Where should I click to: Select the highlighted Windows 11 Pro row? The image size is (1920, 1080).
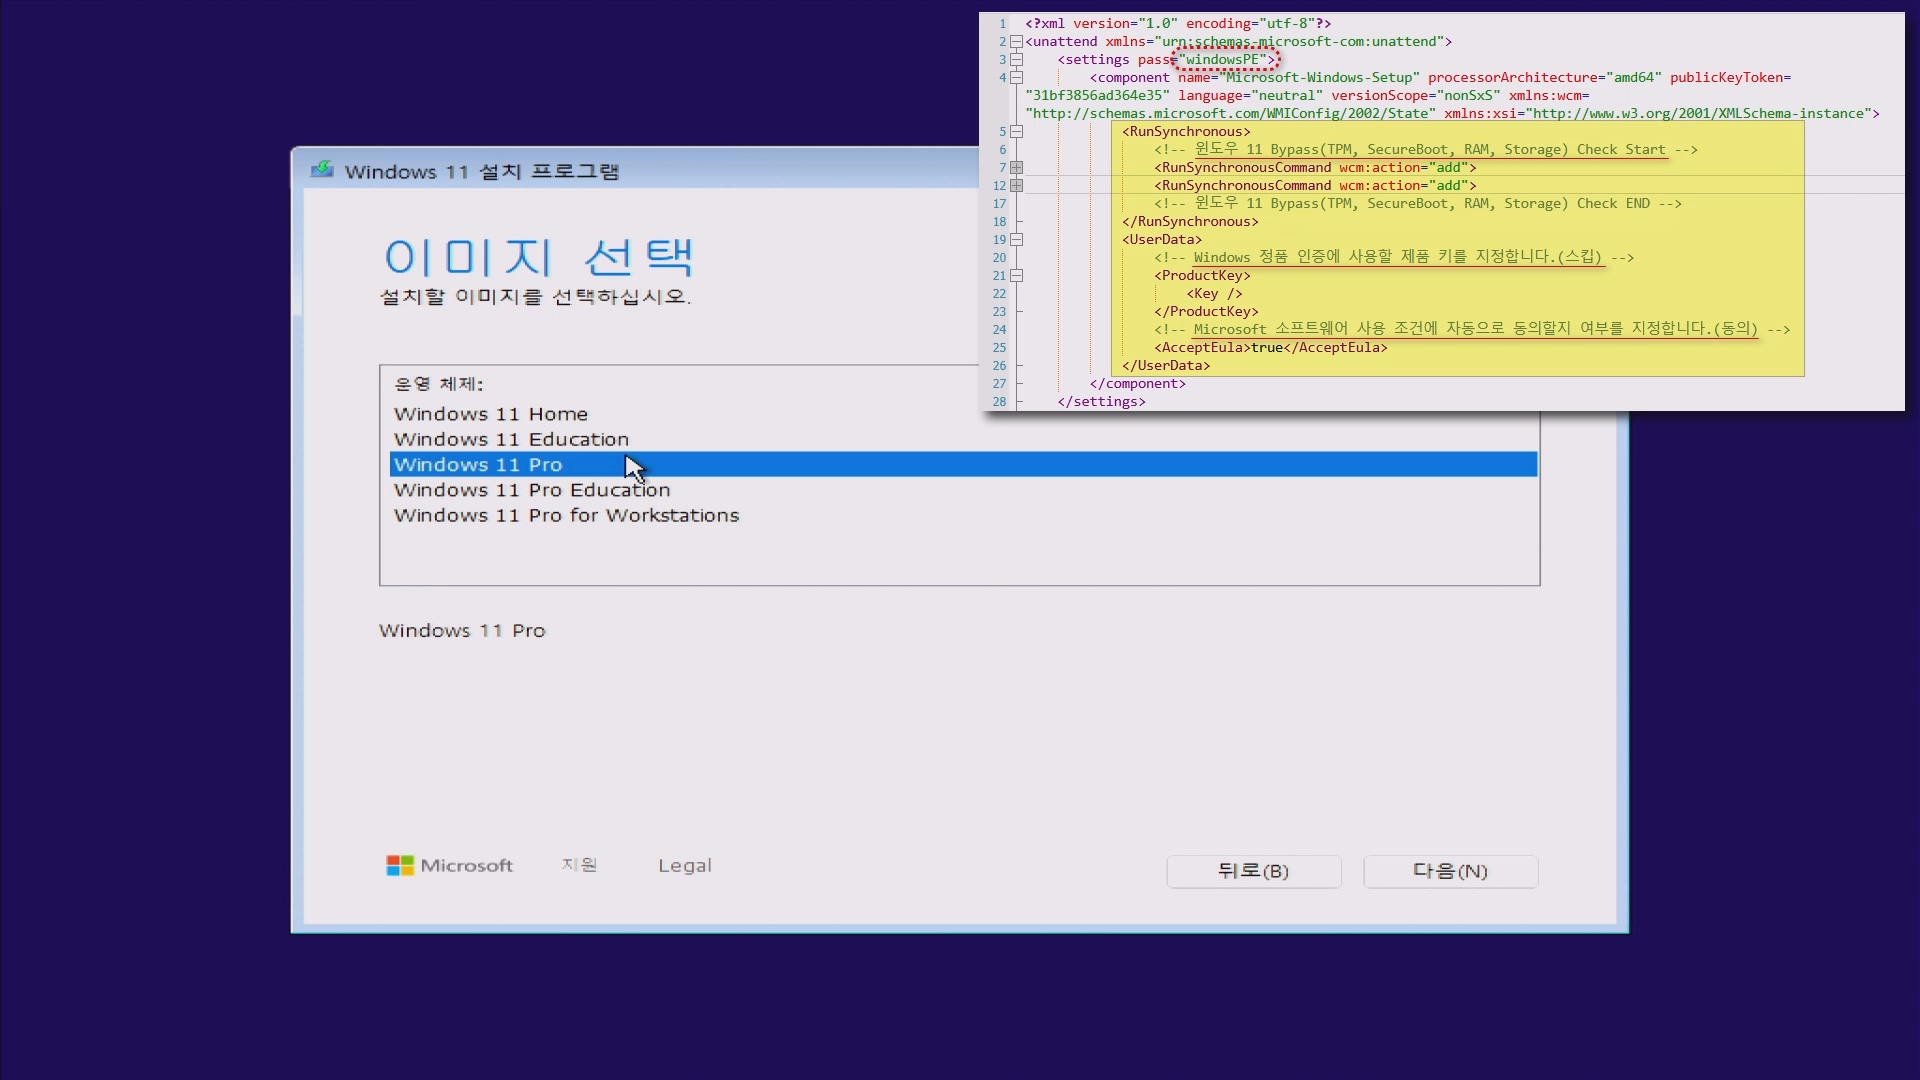tap(963, 464)
